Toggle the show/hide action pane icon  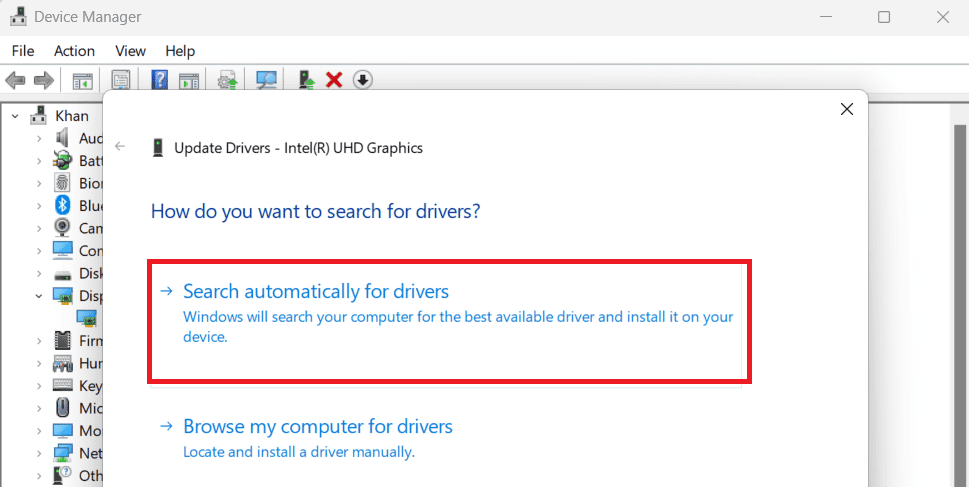(189, 80)
